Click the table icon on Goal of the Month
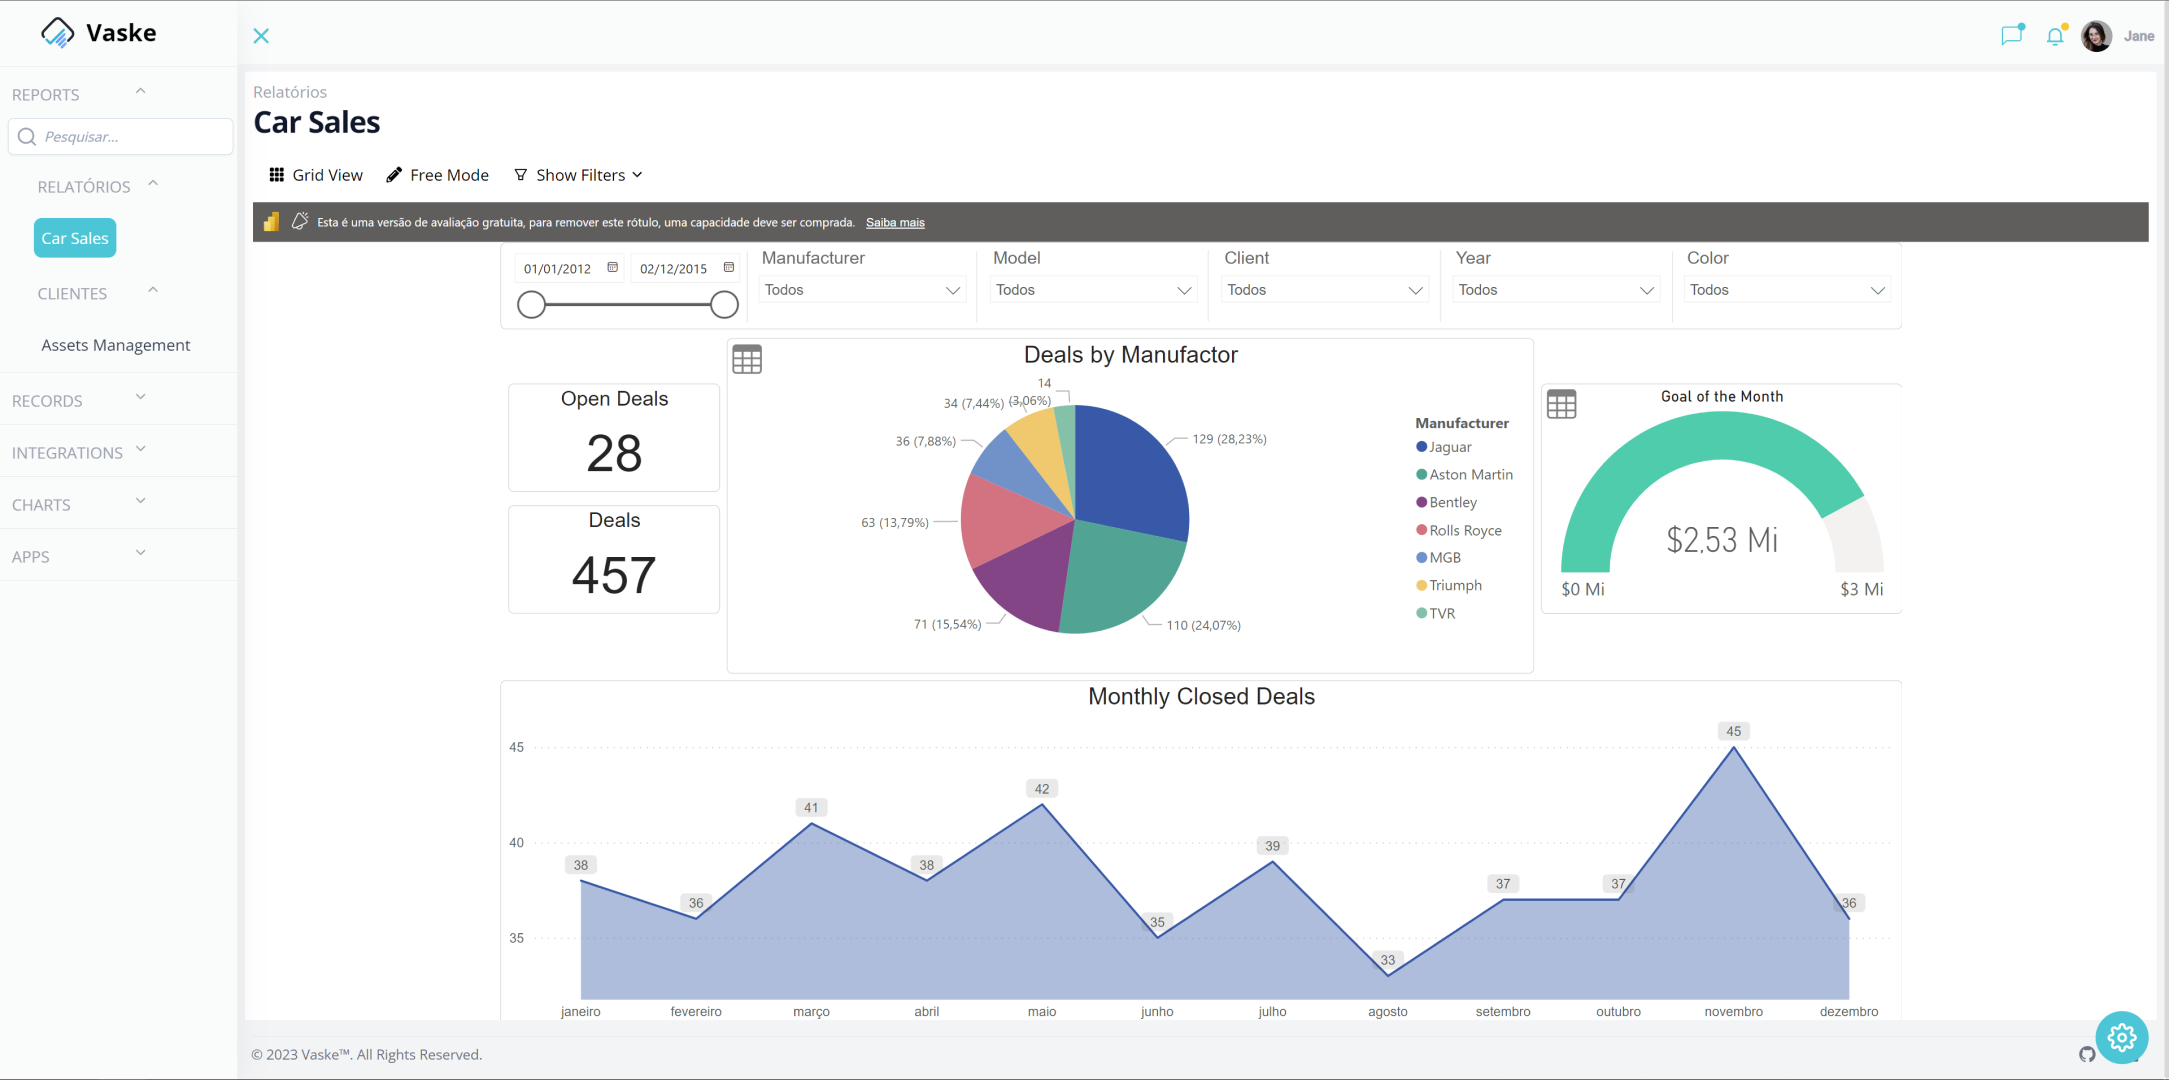 1561,404
